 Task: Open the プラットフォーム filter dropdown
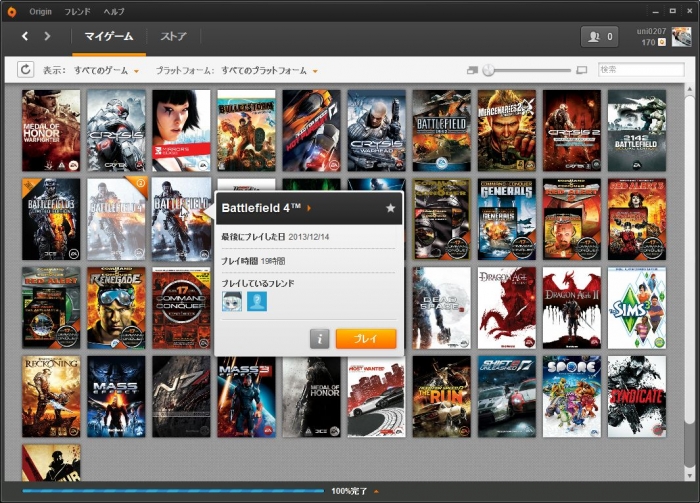tap(270, 71)
